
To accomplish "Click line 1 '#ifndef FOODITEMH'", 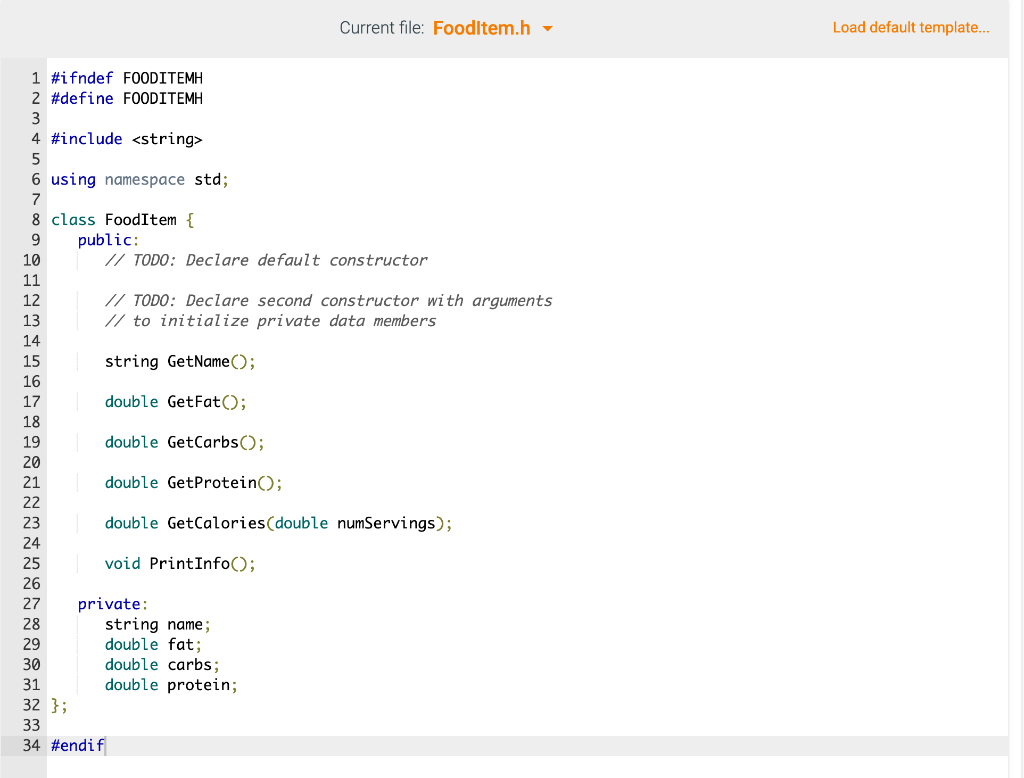I will 127,78.
